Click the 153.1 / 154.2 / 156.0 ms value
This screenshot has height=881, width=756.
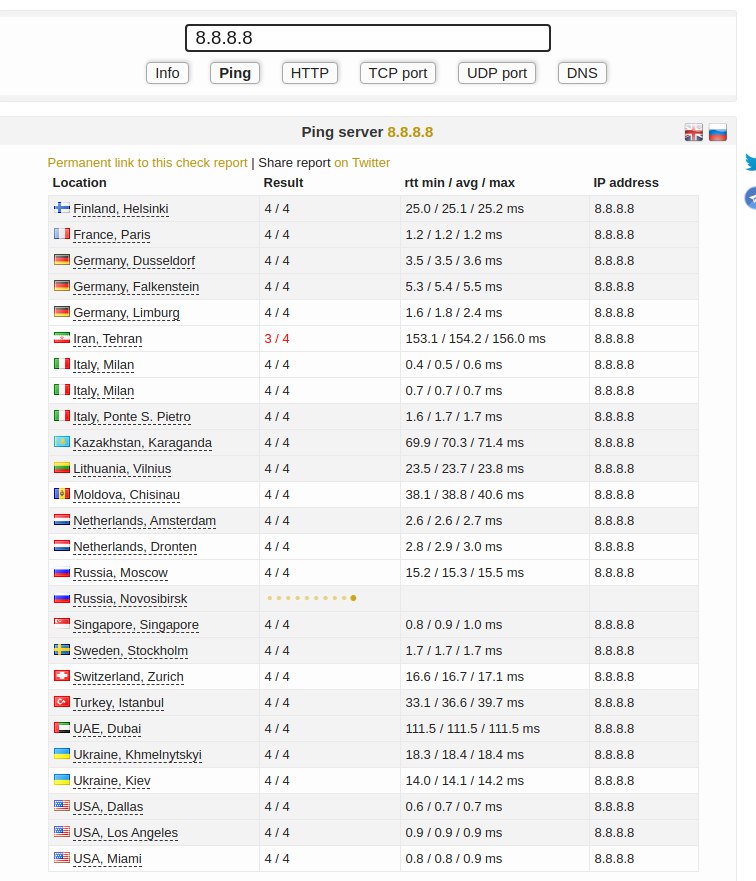[476, 339]
